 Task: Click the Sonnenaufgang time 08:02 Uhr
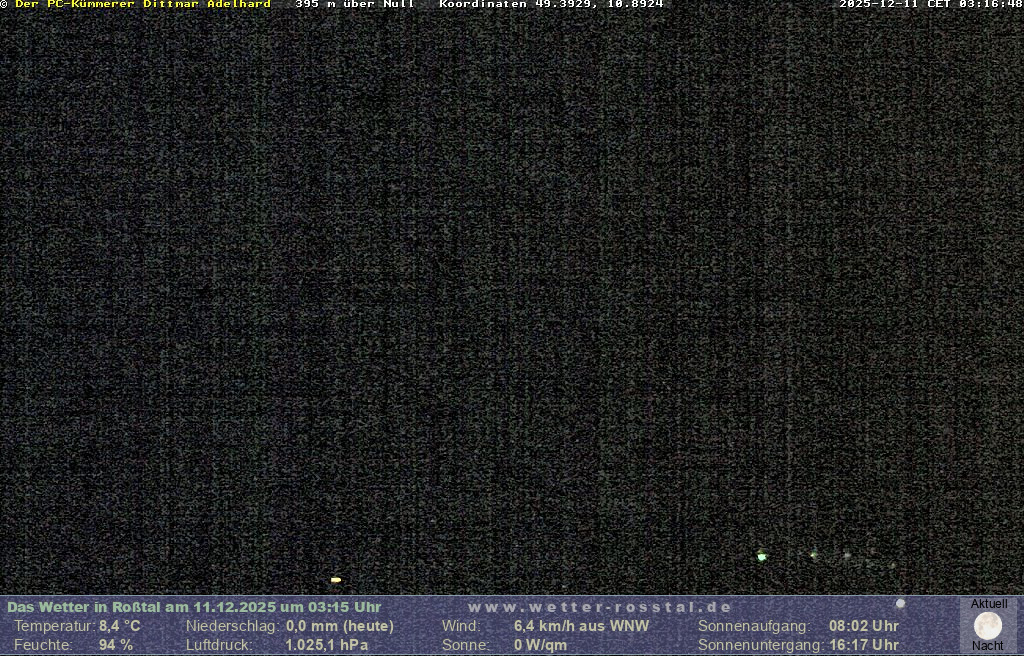click(x=863, y=626)
